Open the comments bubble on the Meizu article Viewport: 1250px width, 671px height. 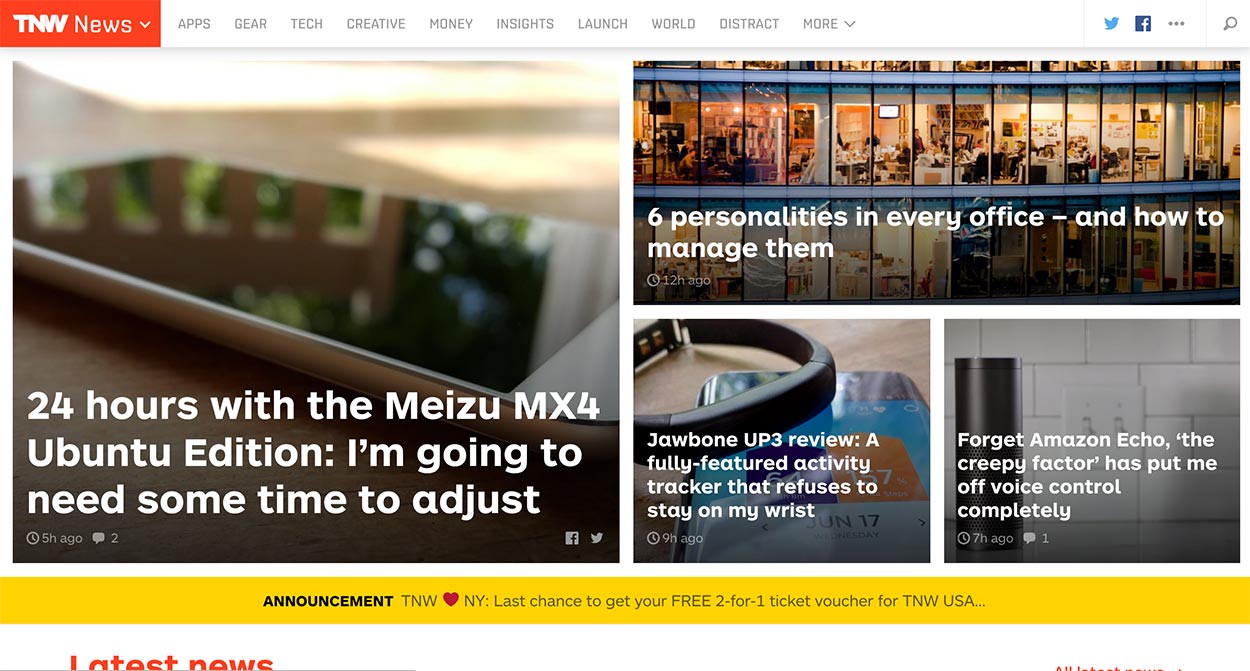(105, 538)
